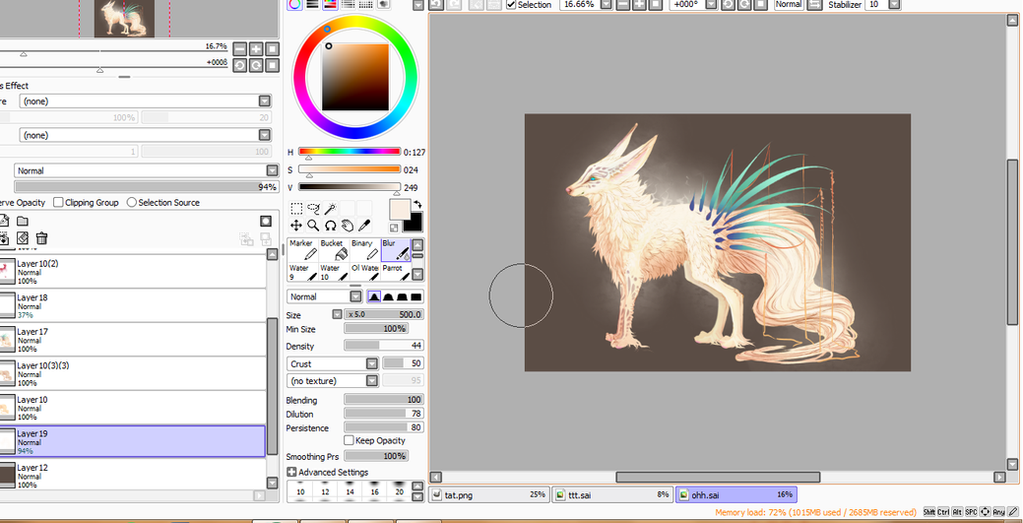Select Layer 12 in the layer list
Screen dimensions: 1023x523
(132, 475)
